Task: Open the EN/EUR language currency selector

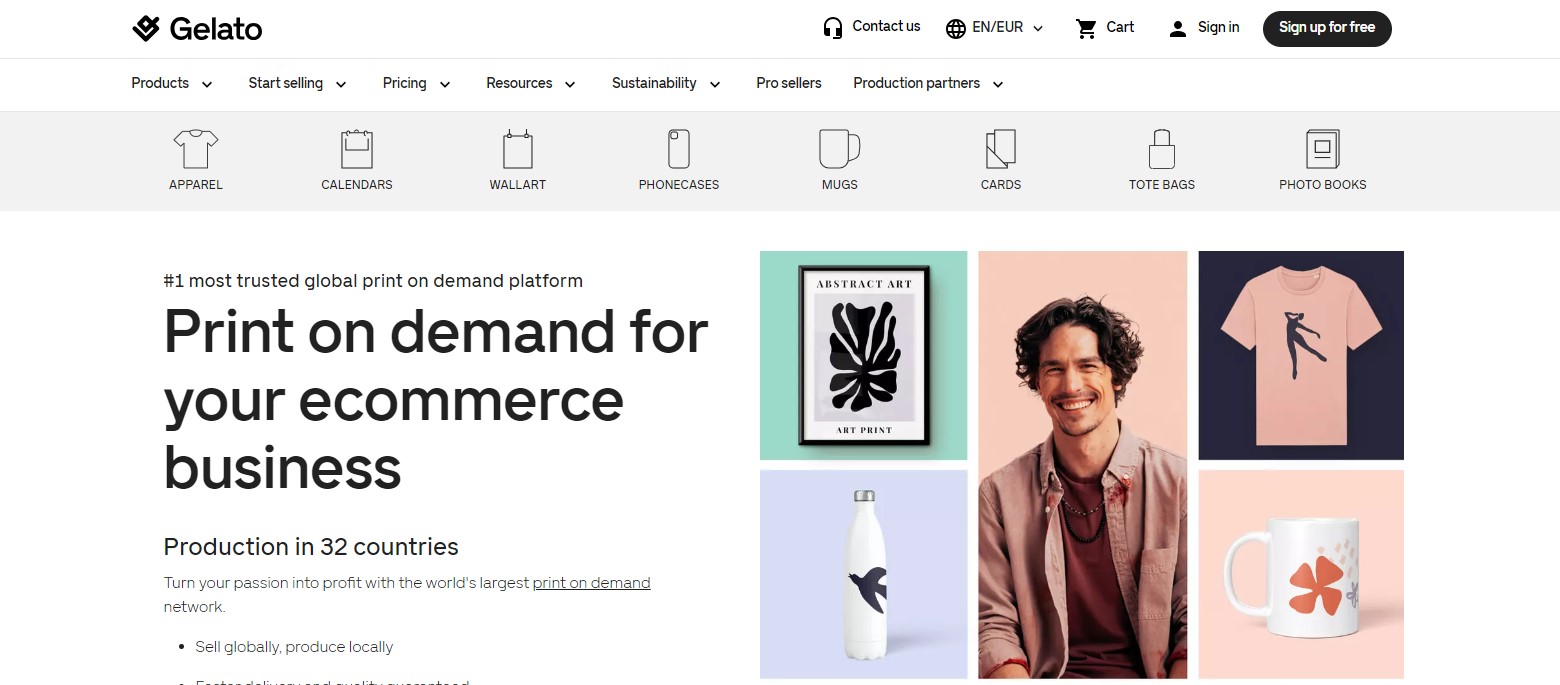Action: click(994, 28)
